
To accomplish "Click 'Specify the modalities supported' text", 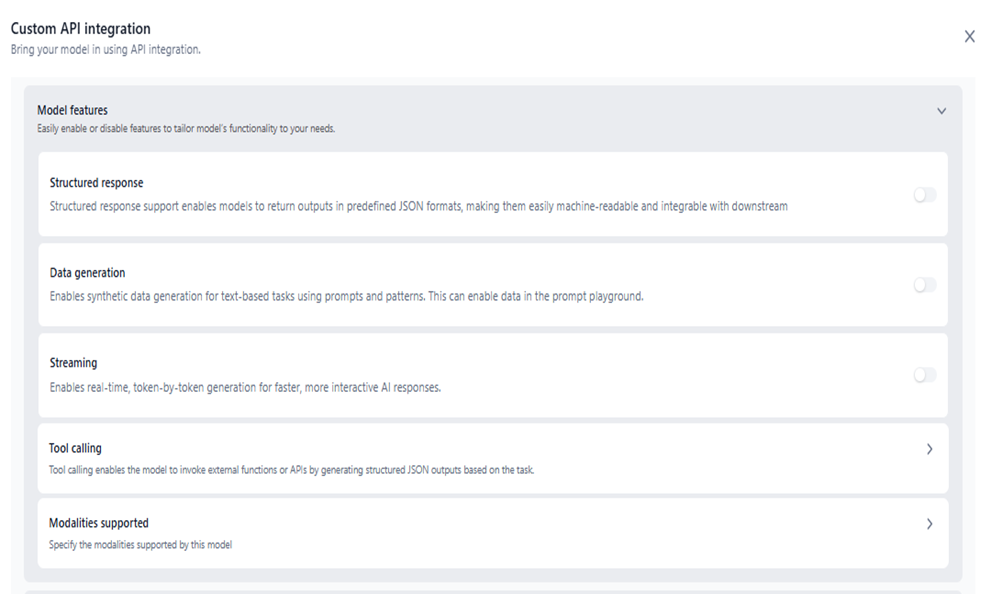I will coord(140,545).
